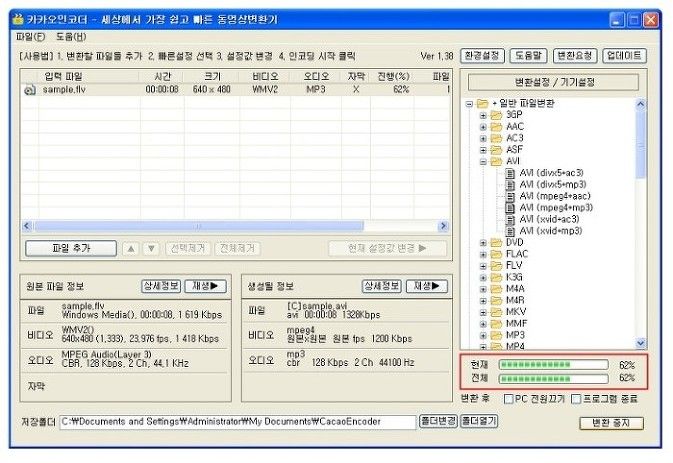The width and height of the screenshot is (673, 463).
Task: Click the preset icon for AVI (mpeg4+mp3)
Action: coord(510,208)
